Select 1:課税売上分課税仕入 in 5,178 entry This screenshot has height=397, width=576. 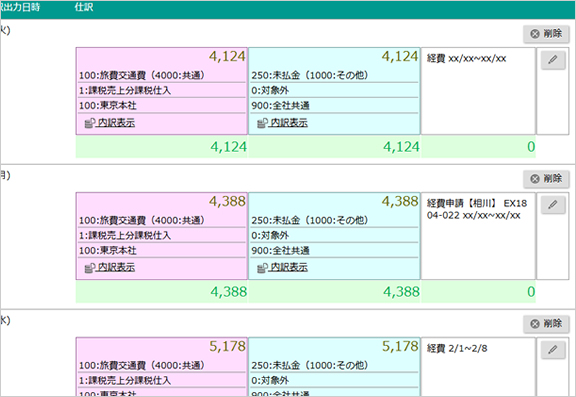click(x=125, y=380)
